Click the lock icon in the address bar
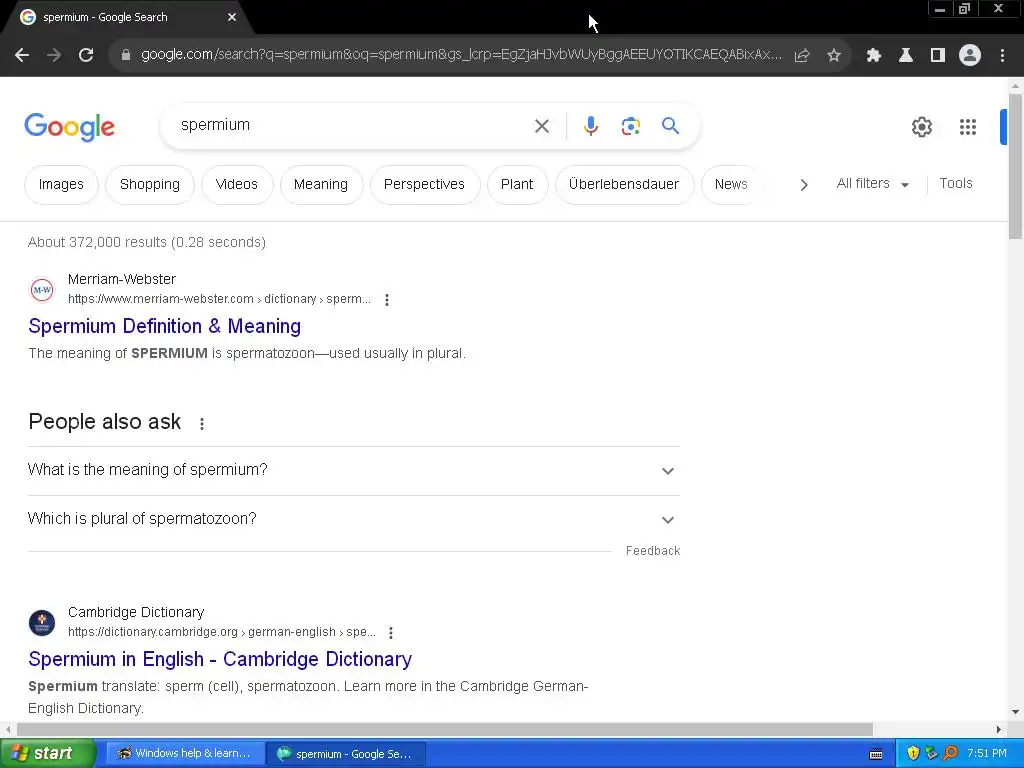 coord(125,55)
